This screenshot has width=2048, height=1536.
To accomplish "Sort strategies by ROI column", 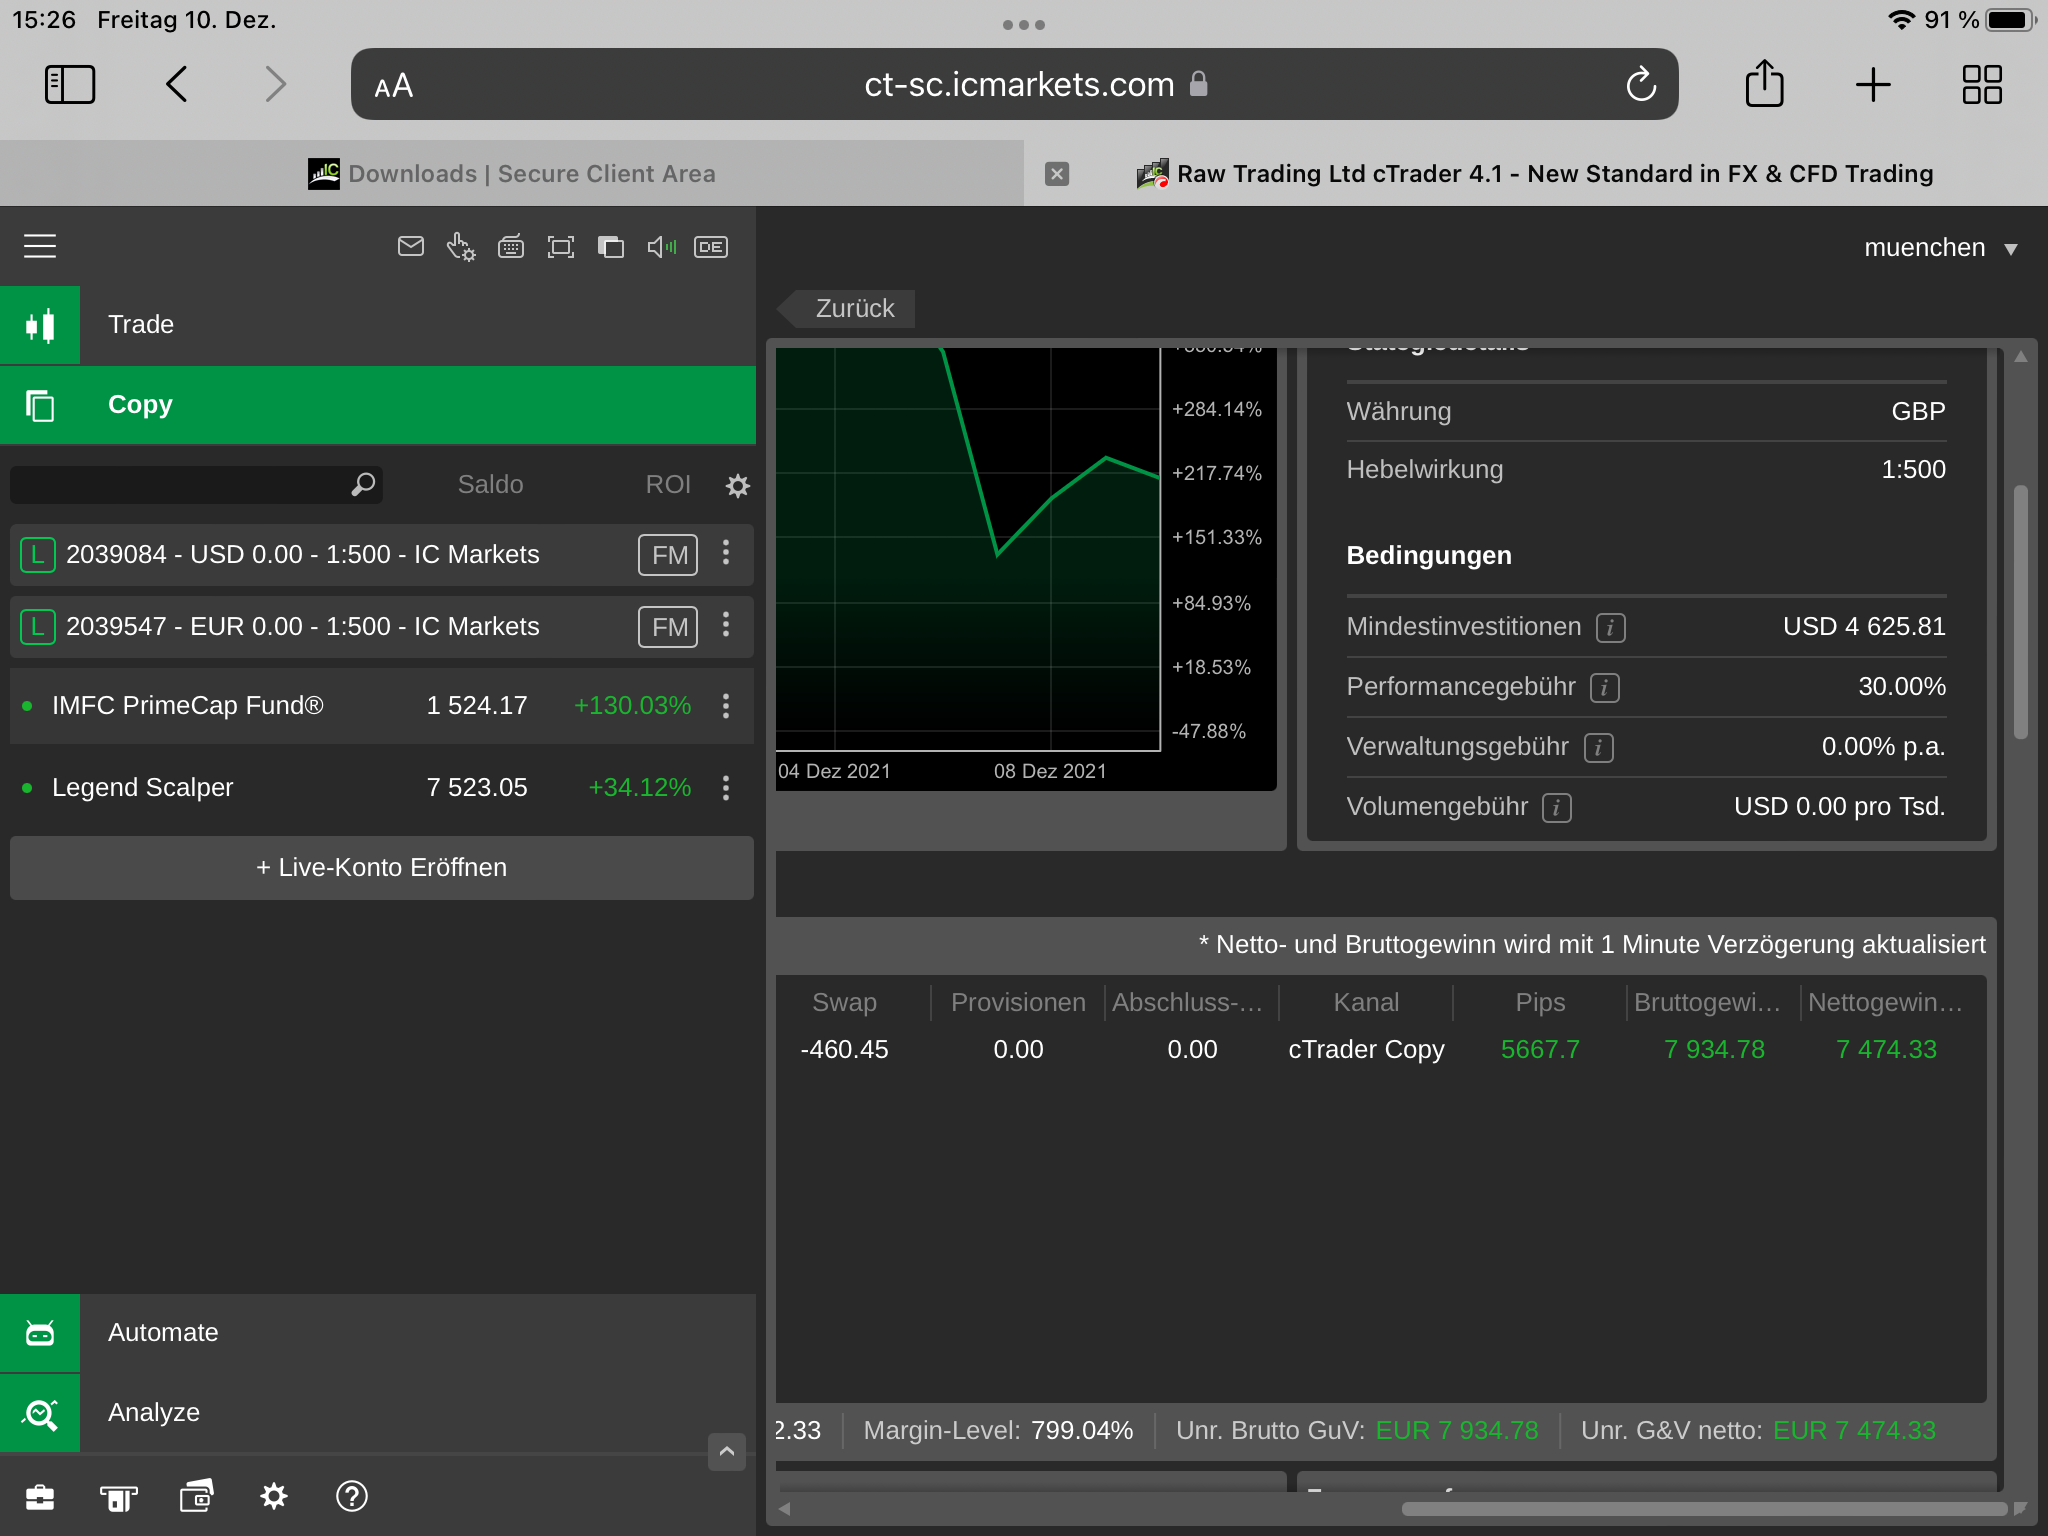I will point(668,485).
